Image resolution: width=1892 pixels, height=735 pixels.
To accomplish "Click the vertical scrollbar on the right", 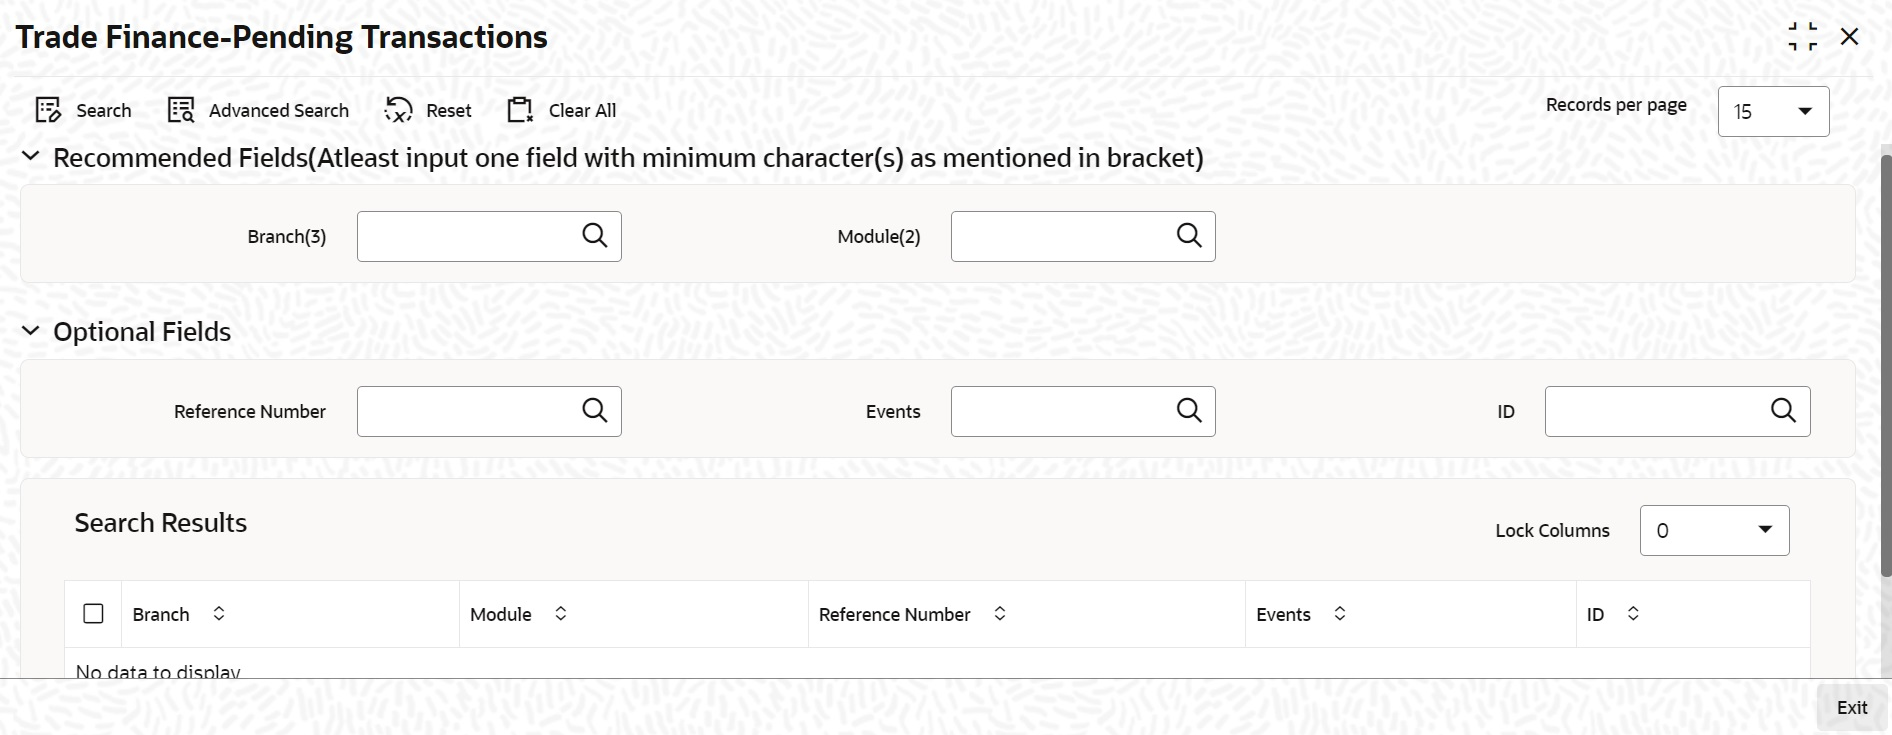I will pos(1886,365).
